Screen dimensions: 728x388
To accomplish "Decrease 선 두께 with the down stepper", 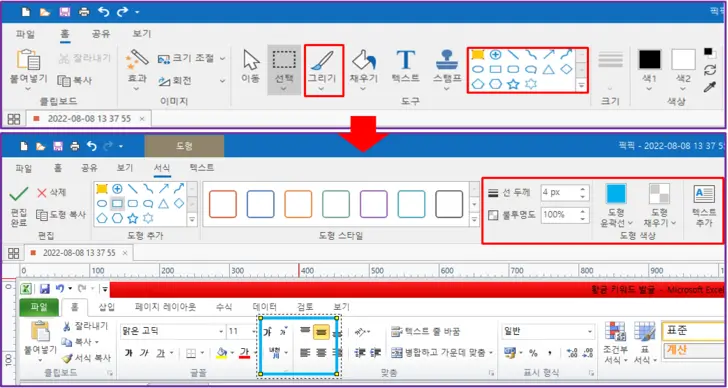I will point(583,196).
